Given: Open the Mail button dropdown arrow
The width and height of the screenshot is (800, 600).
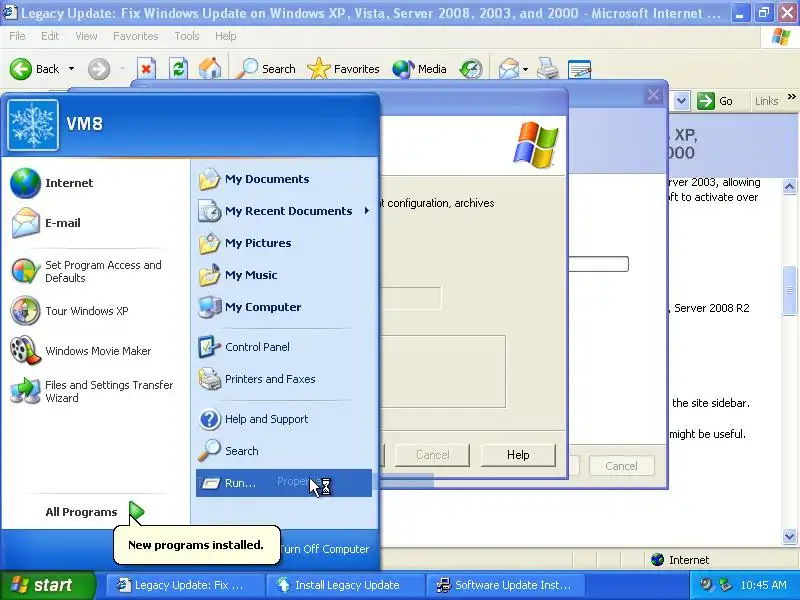Looking at the screenshot, I should coord(525,69).
